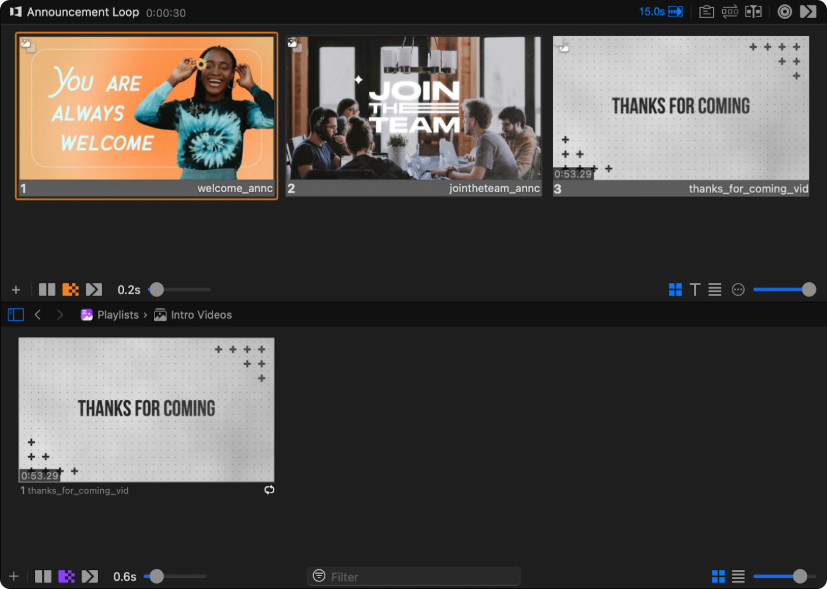Click the clipboard icon in the top toolbar
The image size is (827, 589).
tap(707, 12)
